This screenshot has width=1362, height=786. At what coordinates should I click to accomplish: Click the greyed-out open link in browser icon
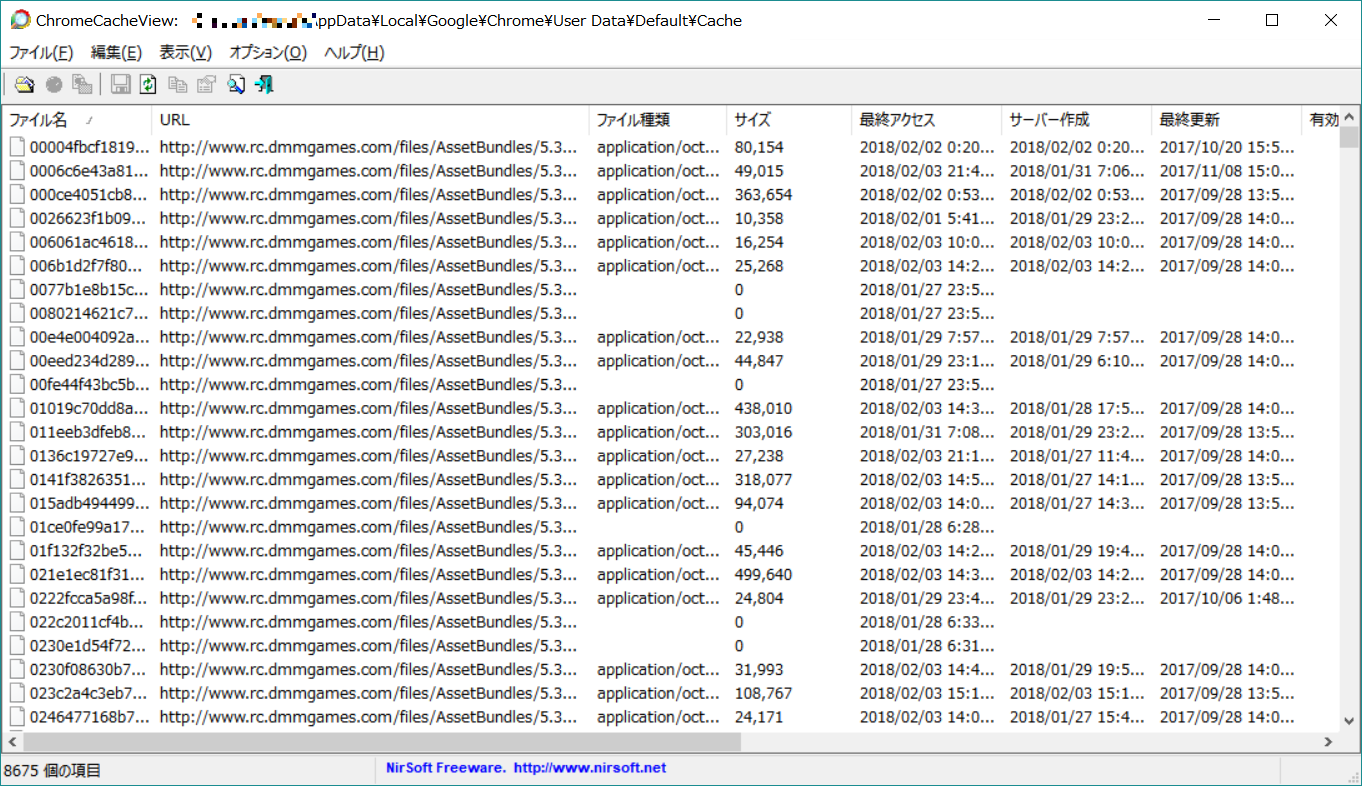[54, 85]
